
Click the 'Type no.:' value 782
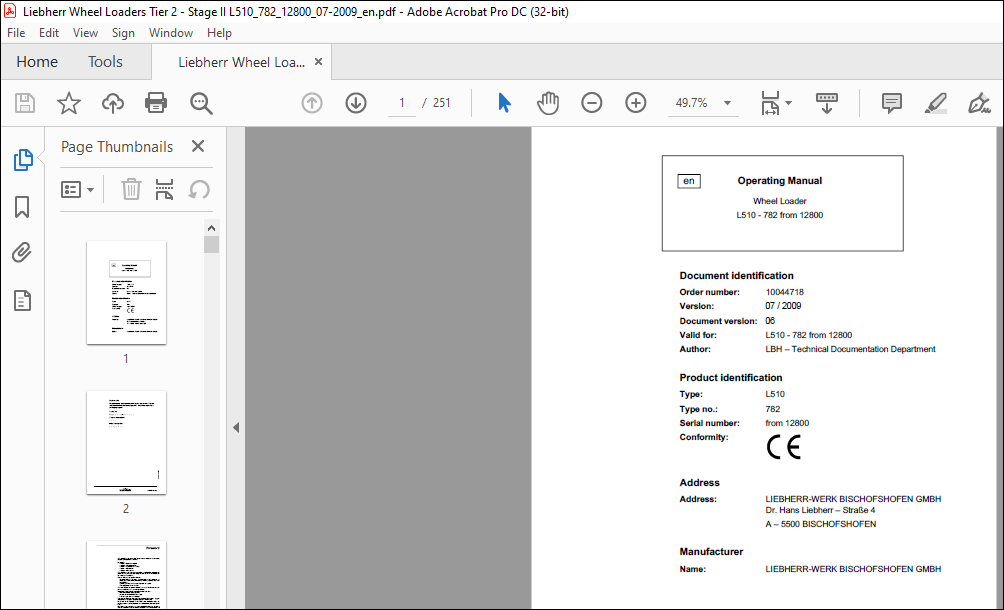pyautogui.click(x=773, y=409)
